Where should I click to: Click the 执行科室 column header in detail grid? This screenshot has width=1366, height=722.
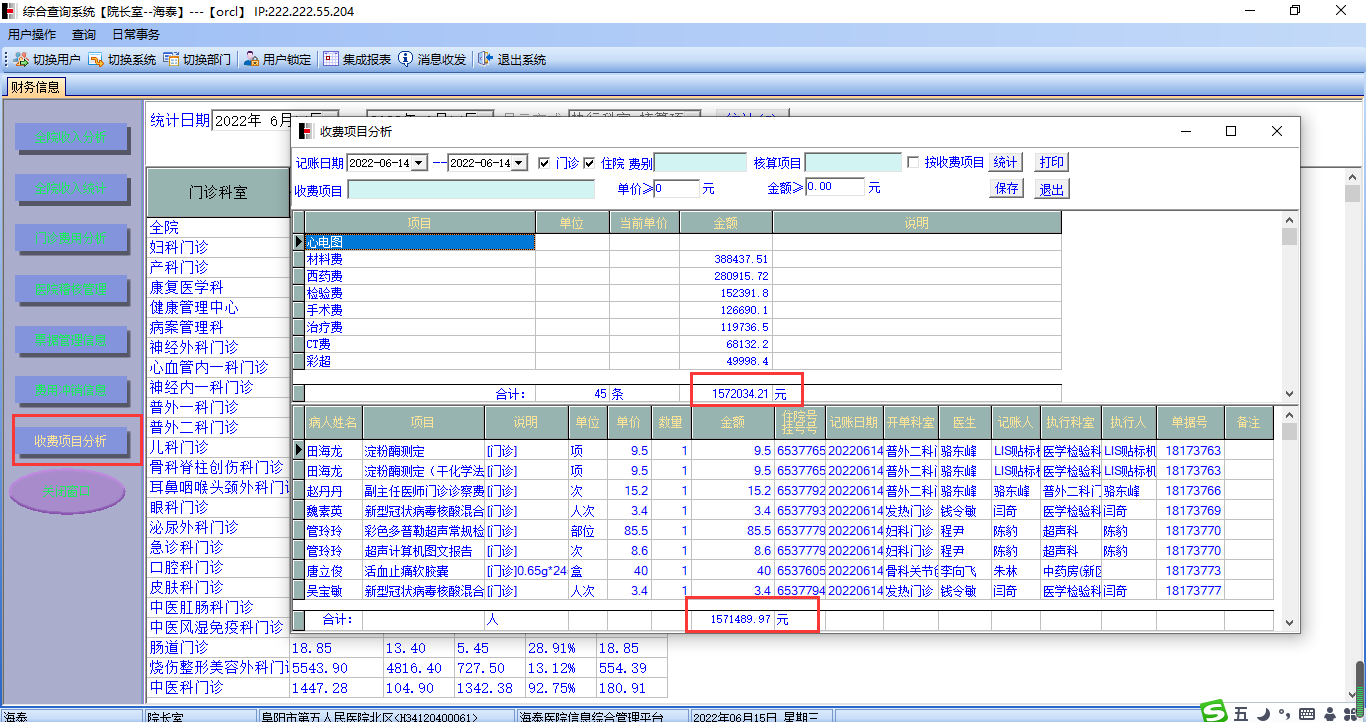click(x=1070, y=422)
